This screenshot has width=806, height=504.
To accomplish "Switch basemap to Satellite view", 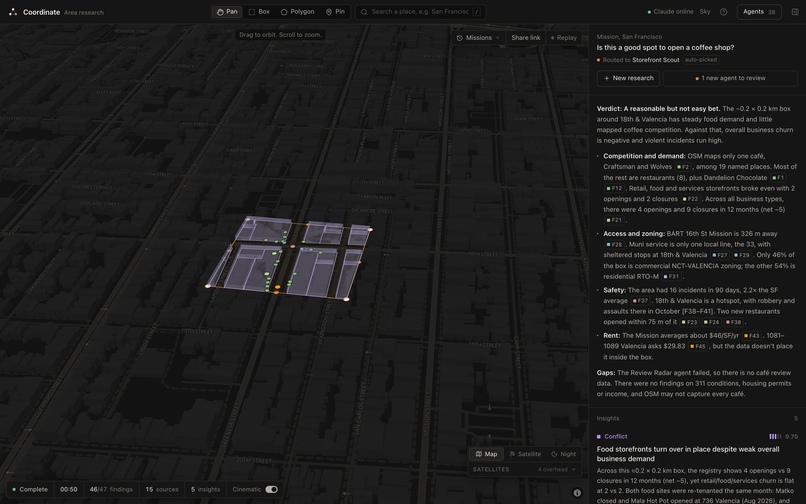I will tap(525, 454).
